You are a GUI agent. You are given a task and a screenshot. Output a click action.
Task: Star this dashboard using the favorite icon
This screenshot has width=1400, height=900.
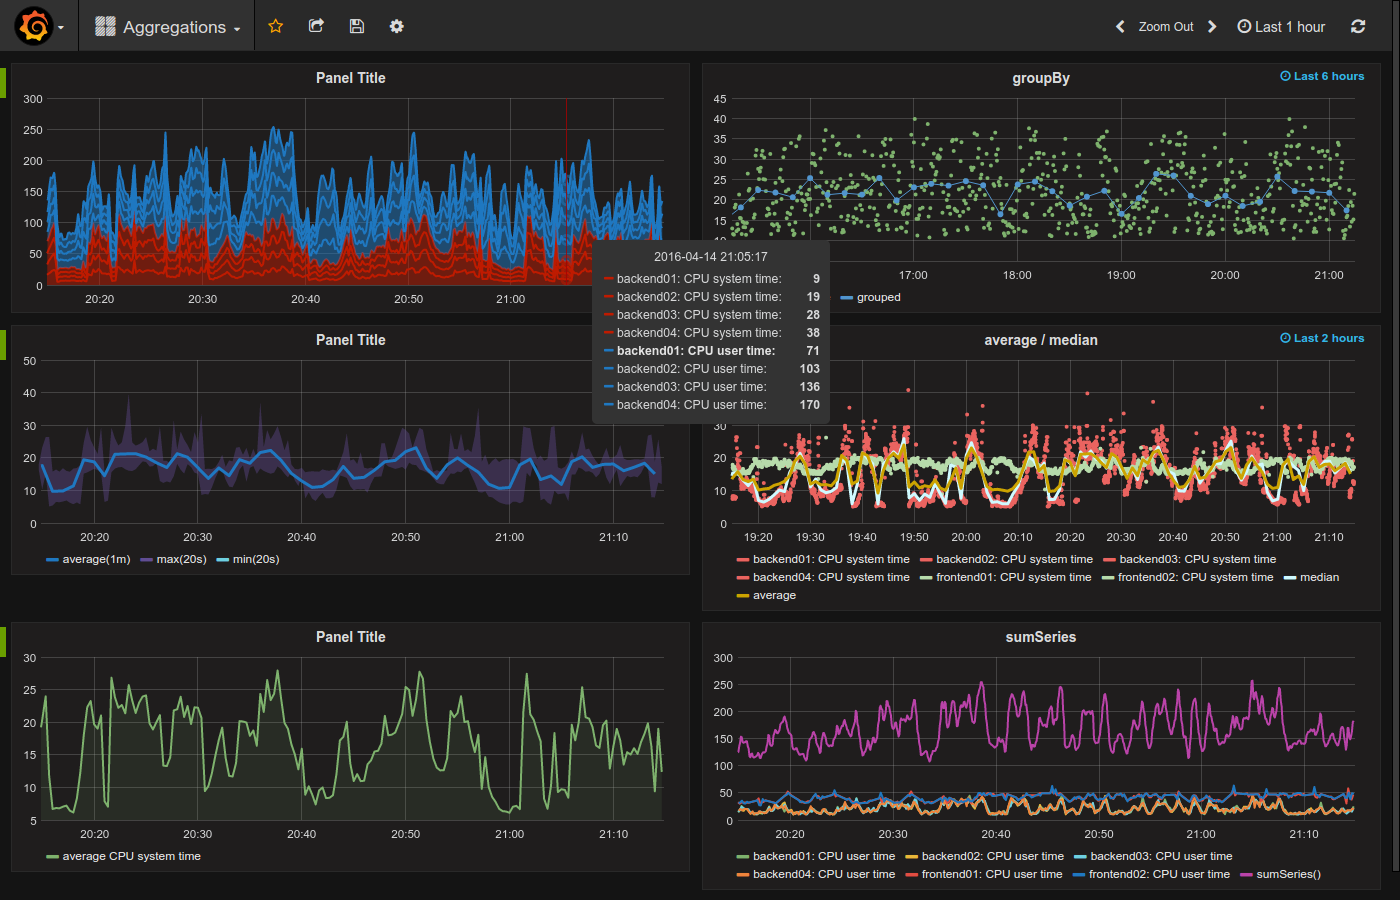coord(275,26)
